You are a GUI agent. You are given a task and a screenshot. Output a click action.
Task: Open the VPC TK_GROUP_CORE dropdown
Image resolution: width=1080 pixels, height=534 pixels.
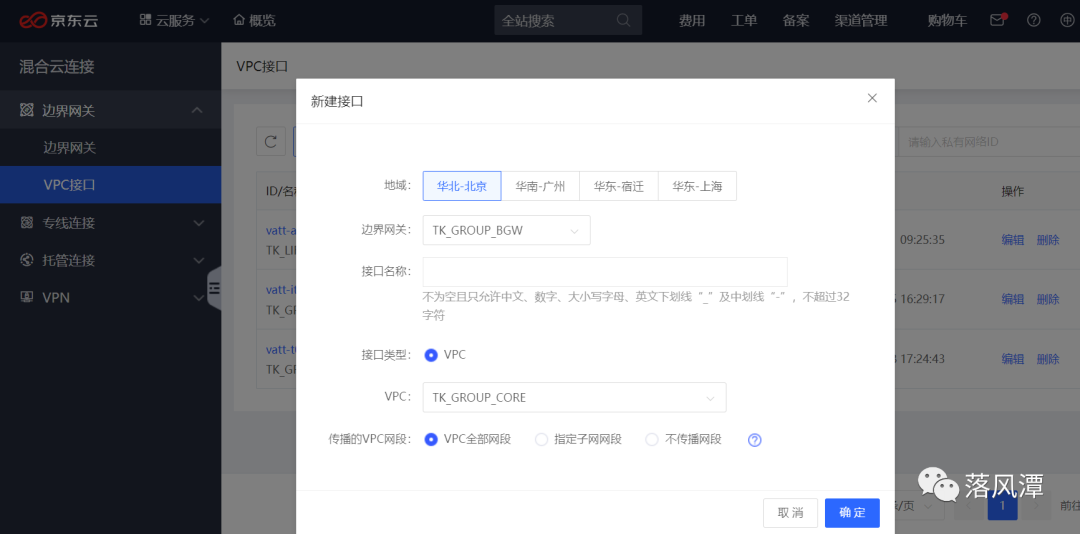click(574, 398)
